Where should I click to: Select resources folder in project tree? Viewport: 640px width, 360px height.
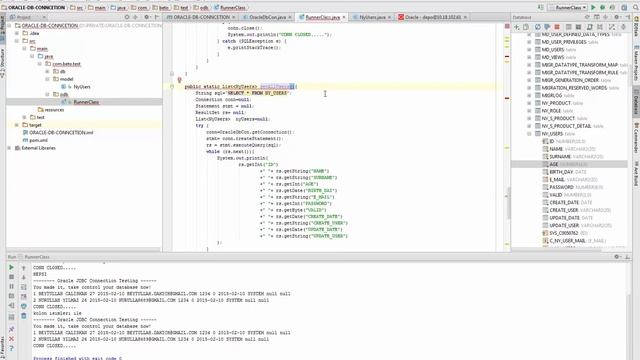(54, 110)
